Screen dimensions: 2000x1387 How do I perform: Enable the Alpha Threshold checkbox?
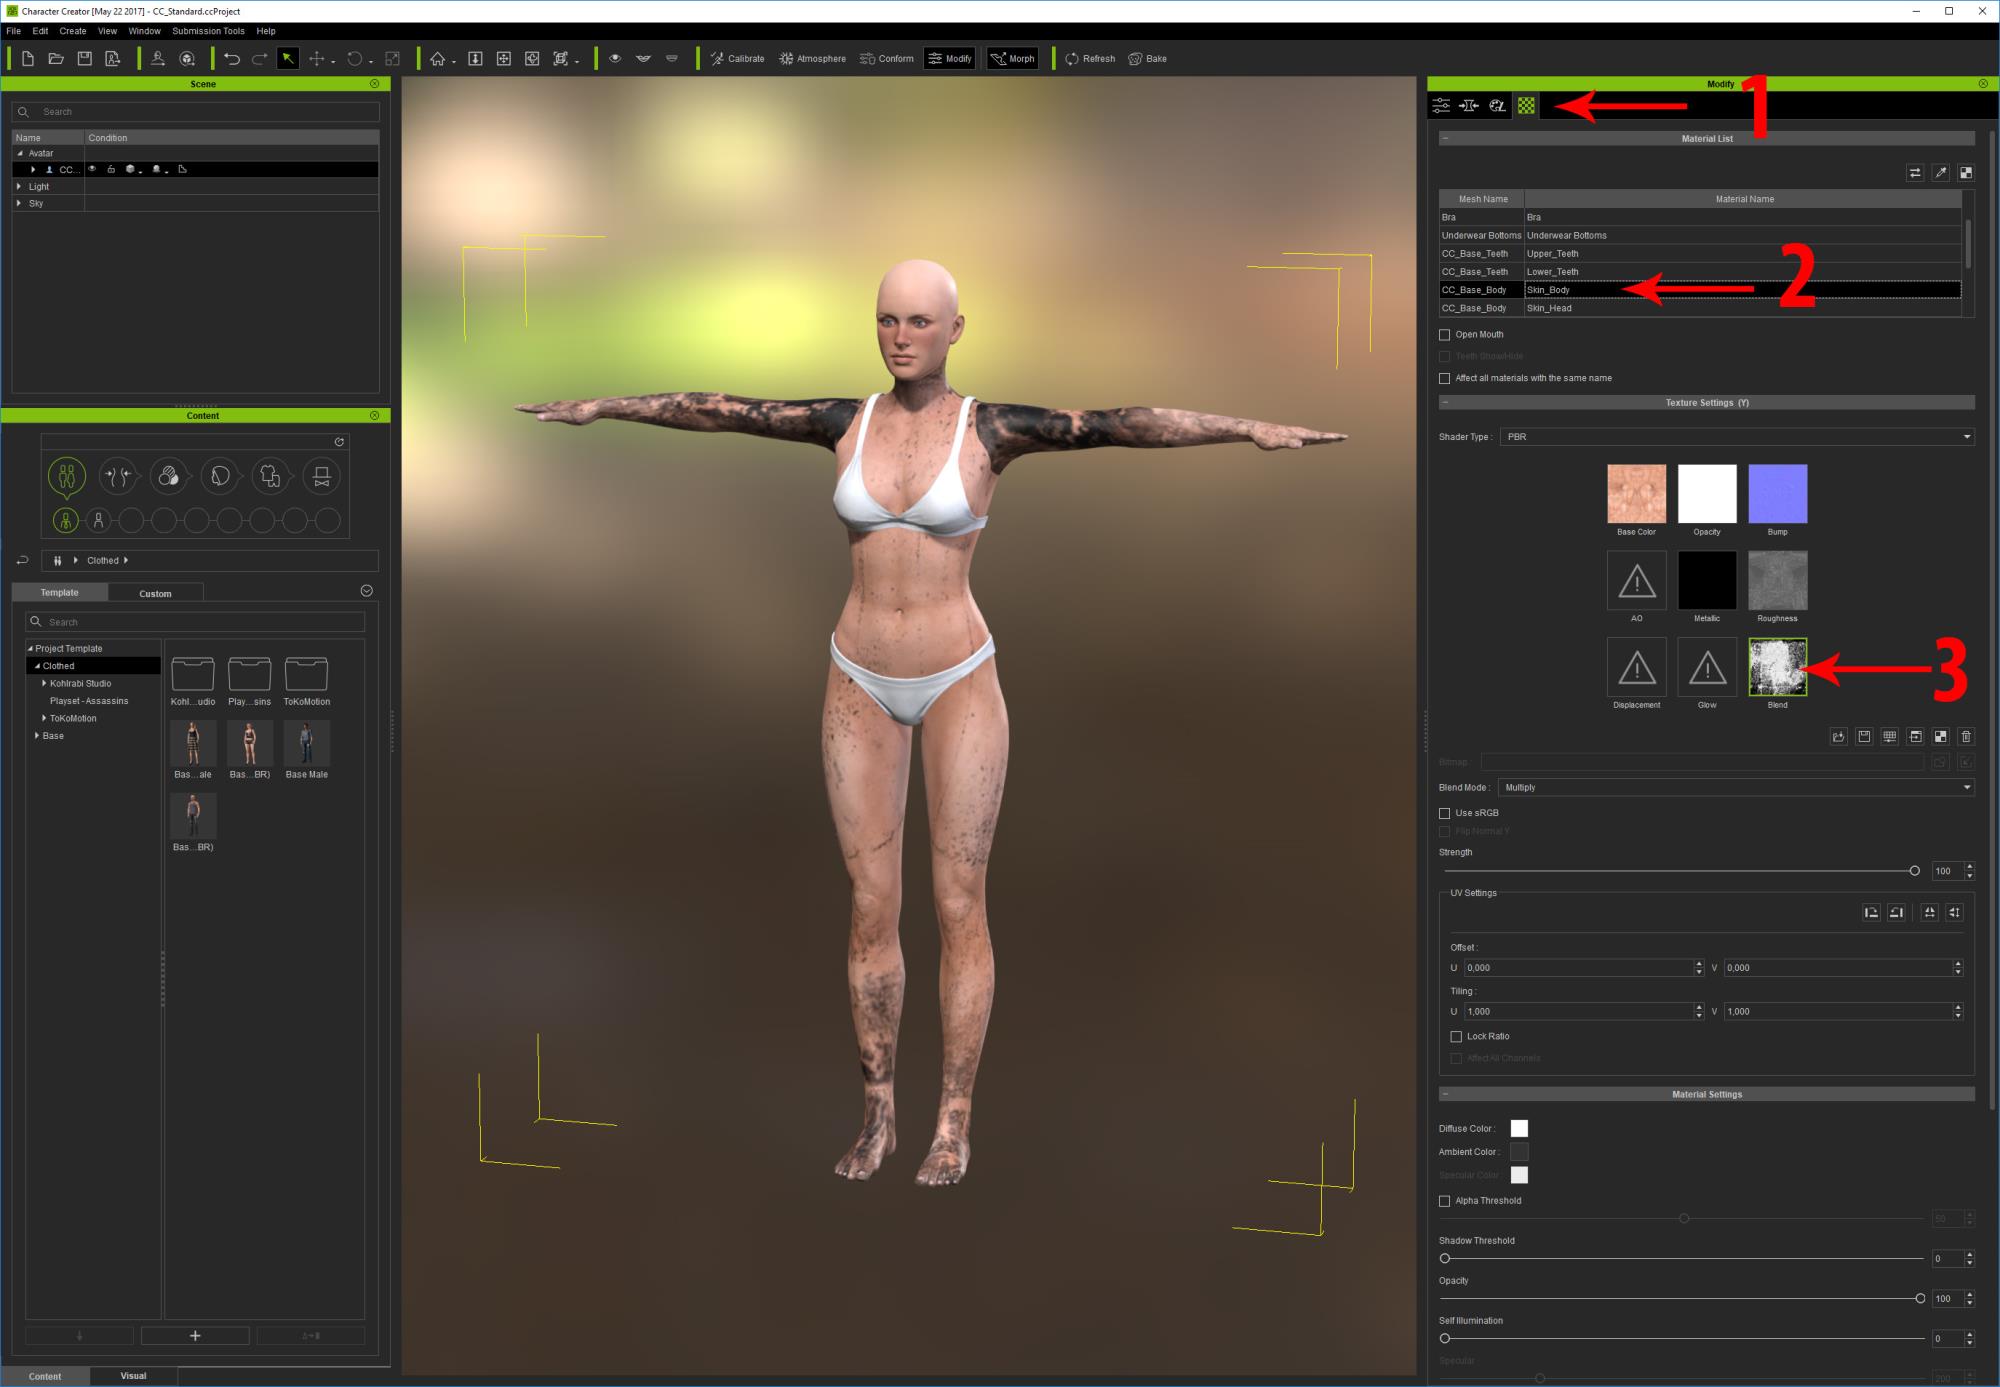pyautogui.click(x=1444, y=1201)
